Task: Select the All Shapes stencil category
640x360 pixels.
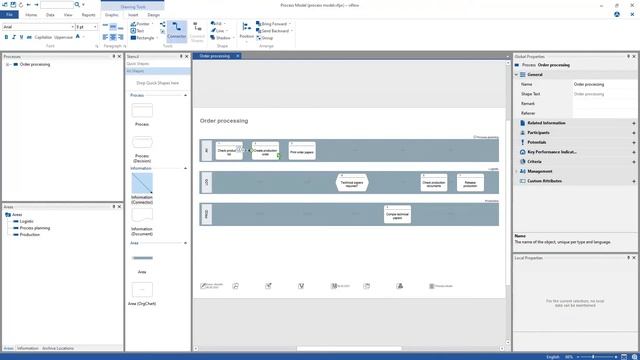Action: [158, 71]
